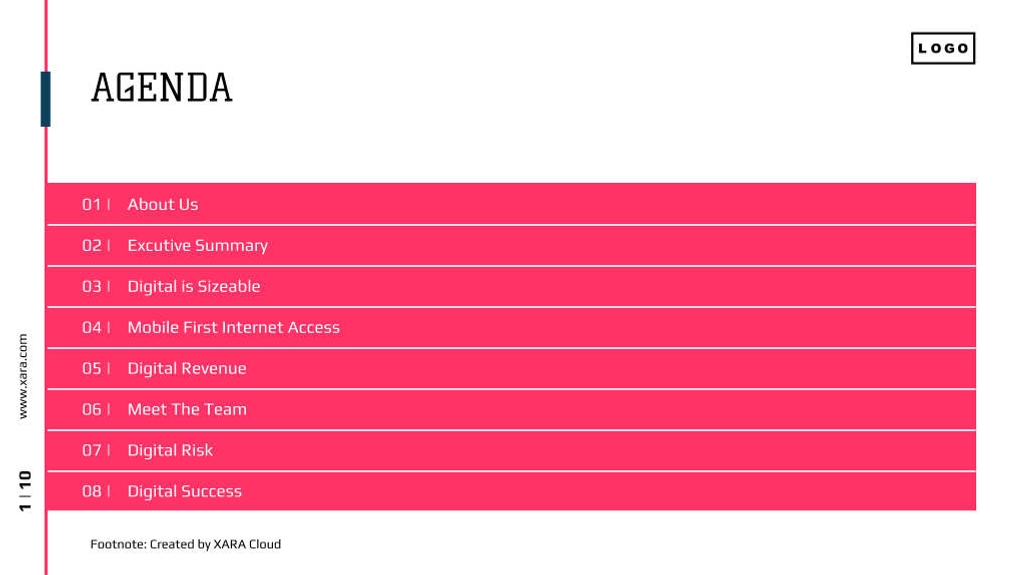This screenshot has height=575, width=1022.
Task: Click the number 01 label
Action: click(91, 204)
